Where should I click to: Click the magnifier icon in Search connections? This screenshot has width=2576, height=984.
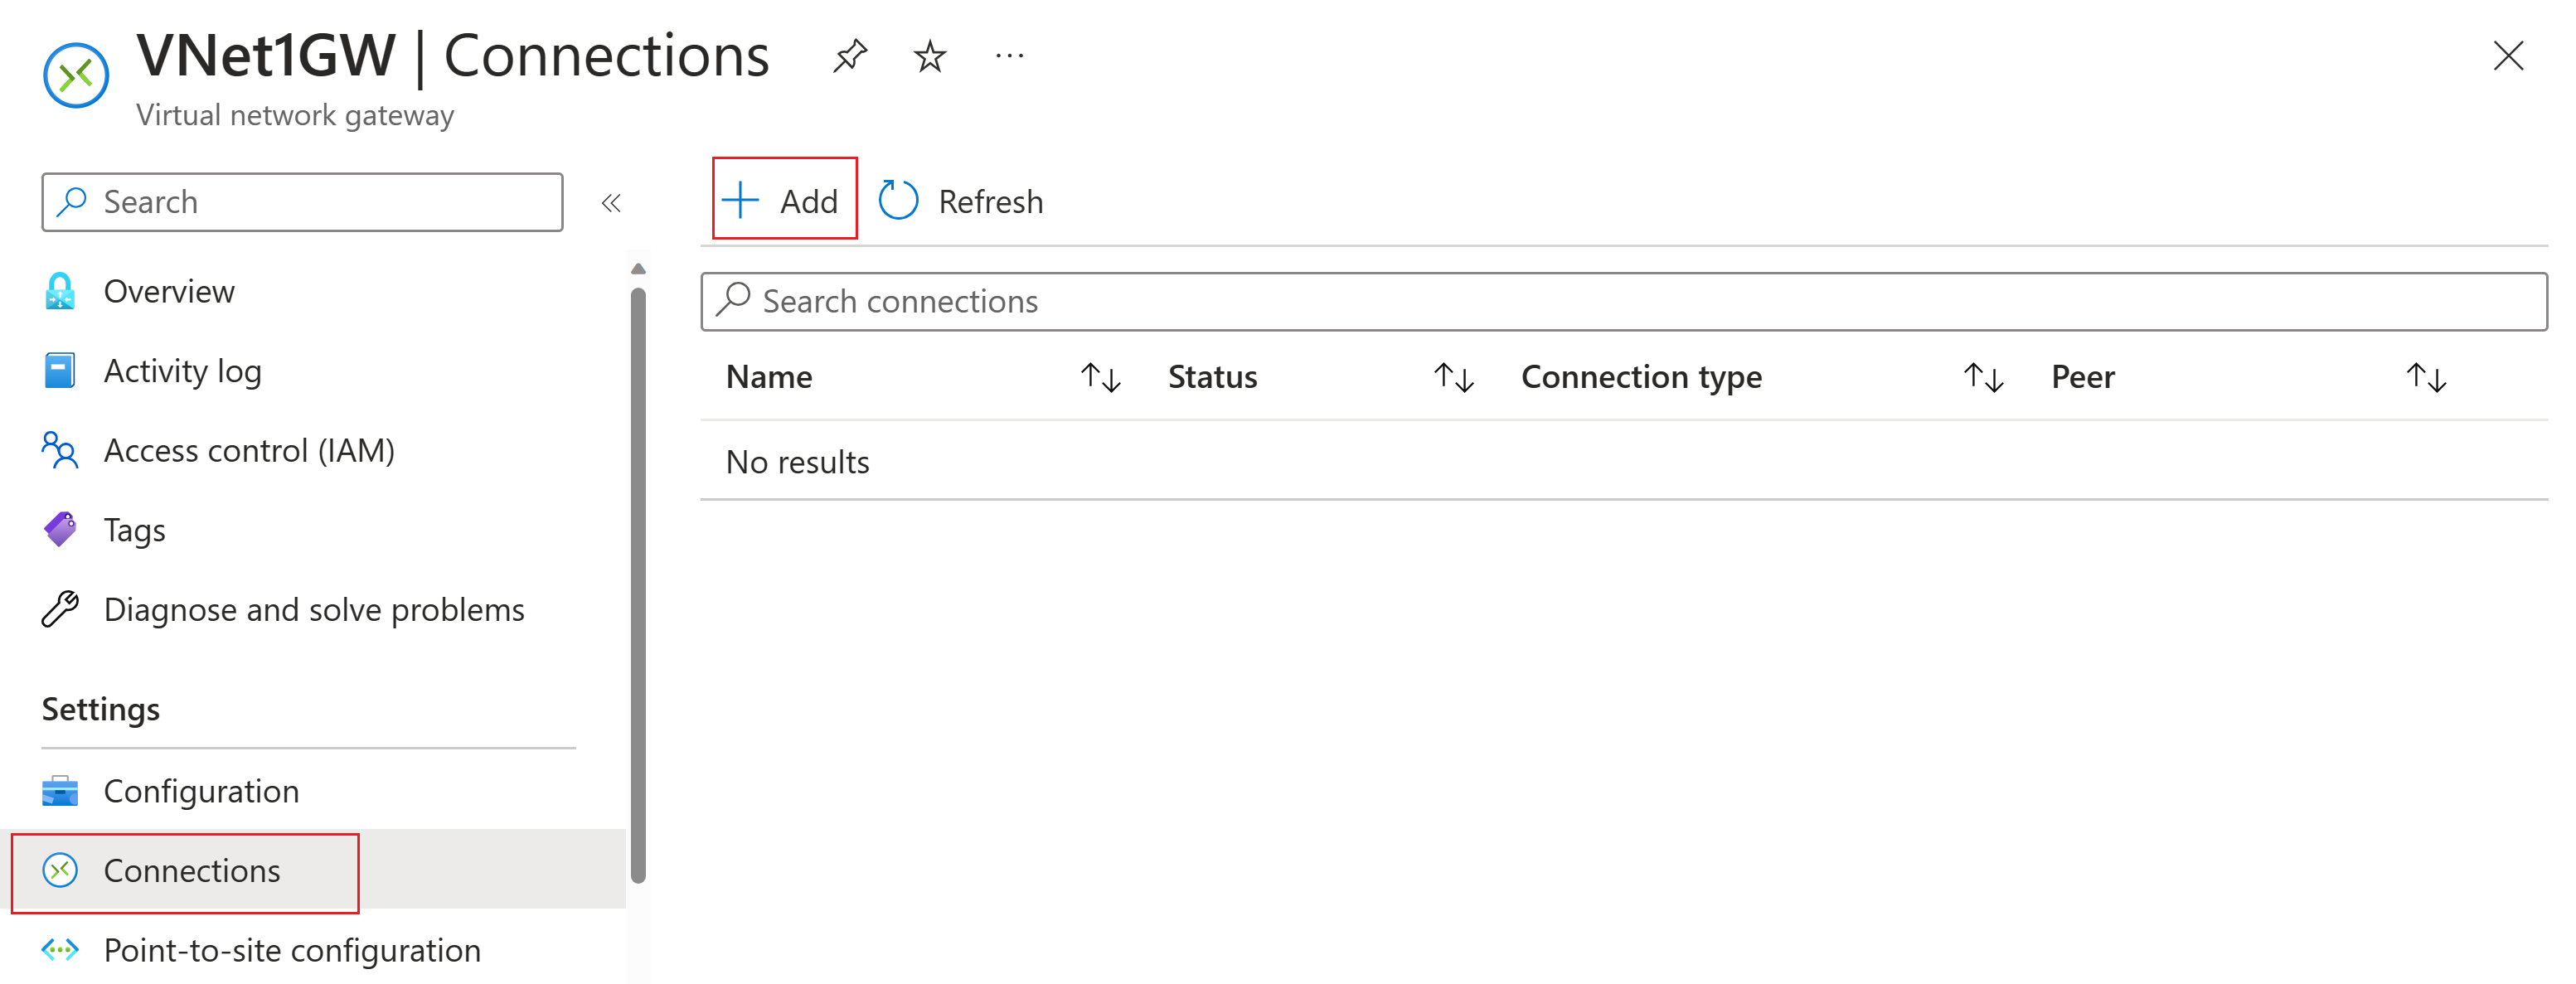pos(734,299)
